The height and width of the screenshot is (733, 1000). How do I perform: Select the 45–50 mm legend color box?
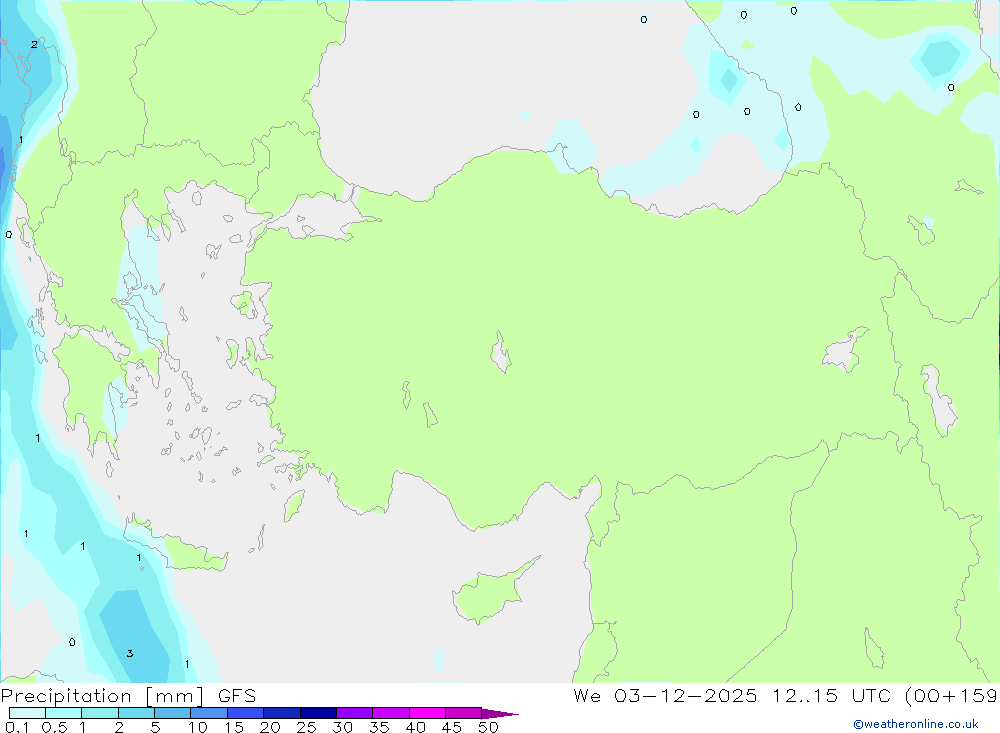pyautogui.click(x=463, y=713)
